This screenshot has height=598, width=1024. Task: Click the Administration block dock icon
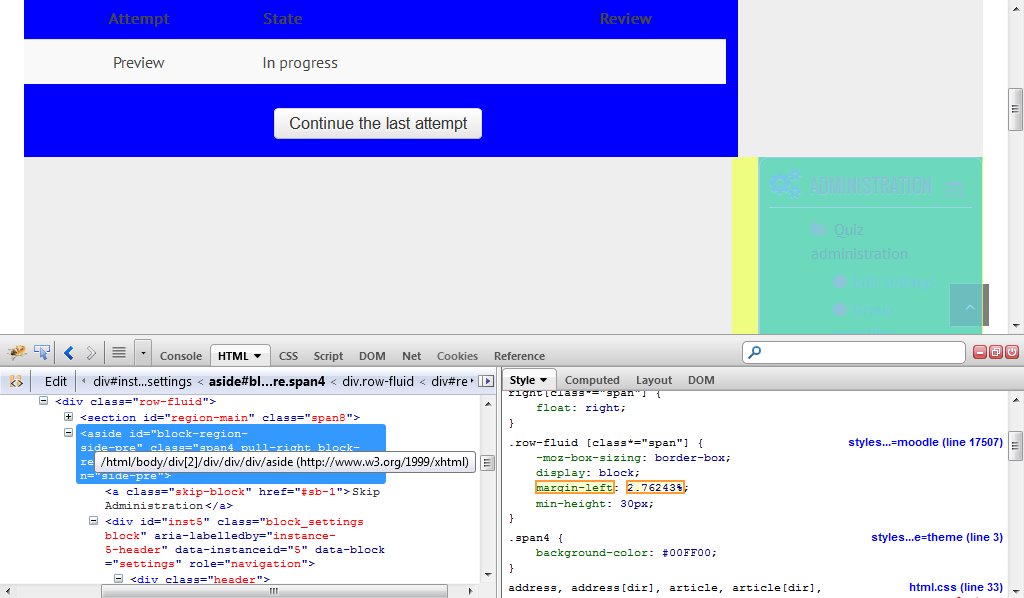coord(954,190)
